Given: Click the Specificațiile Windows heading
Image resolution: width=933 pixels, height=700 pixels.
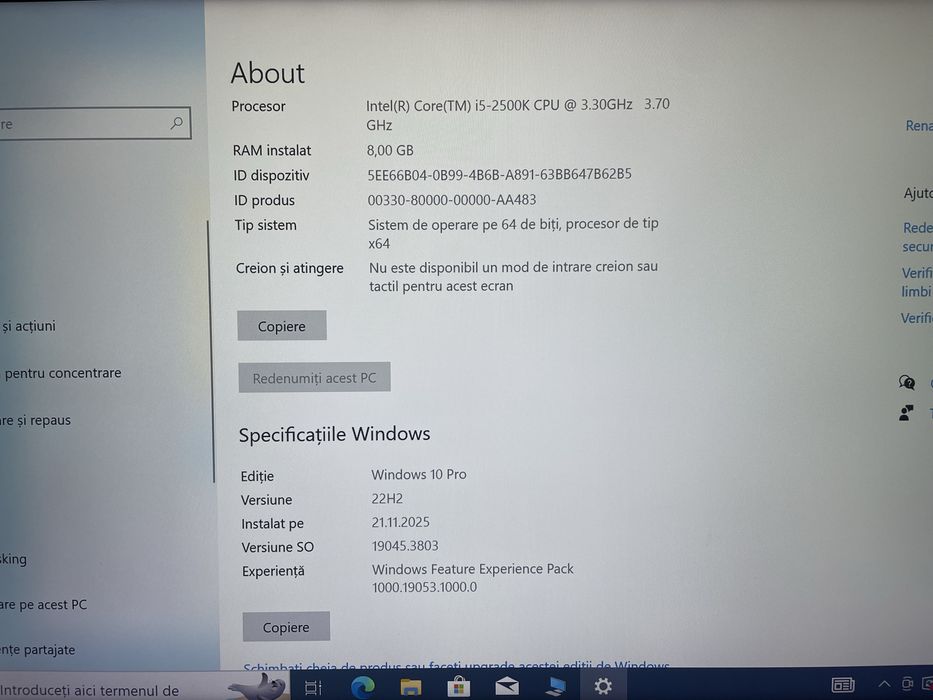Looking at the screenshot, I should pyautogui.click(x=334, y=435).
